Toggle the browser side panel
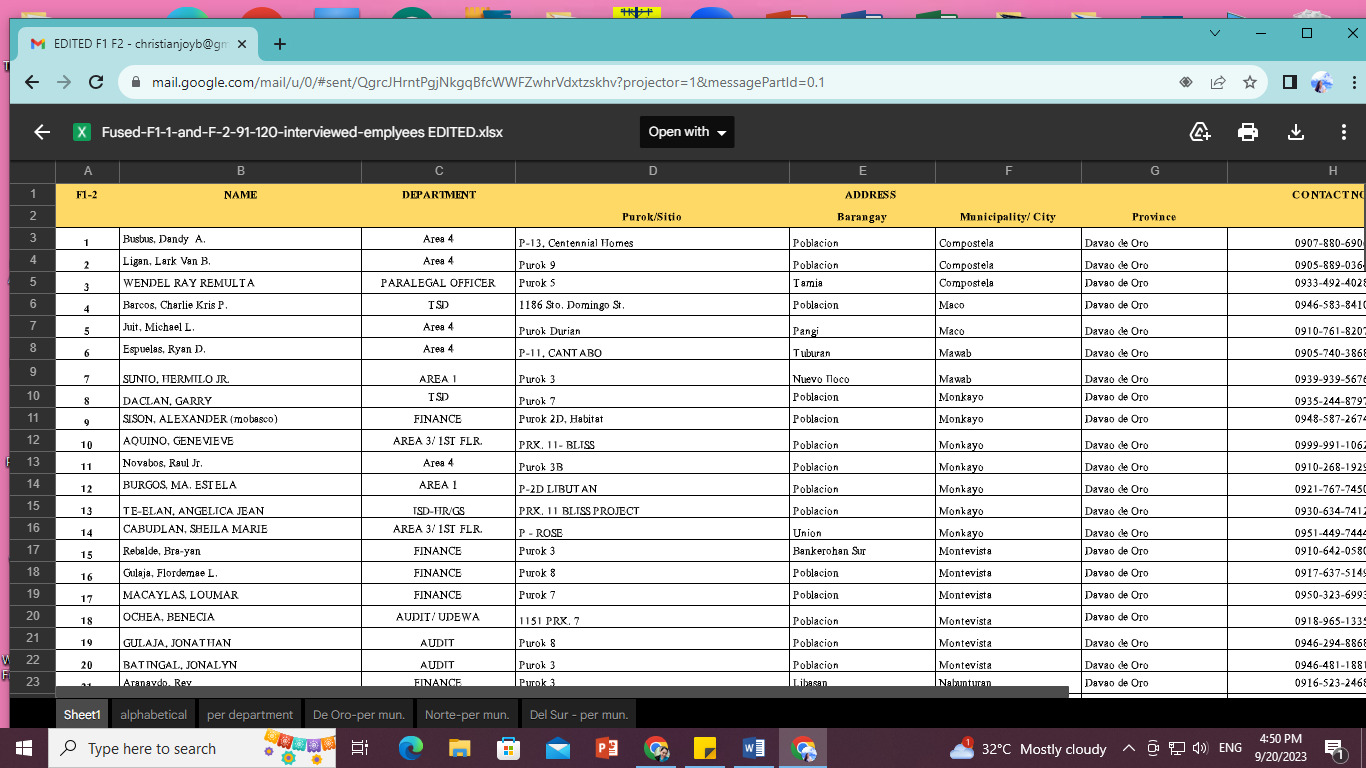The image size is (1366, 768). tap(1290, 83)
